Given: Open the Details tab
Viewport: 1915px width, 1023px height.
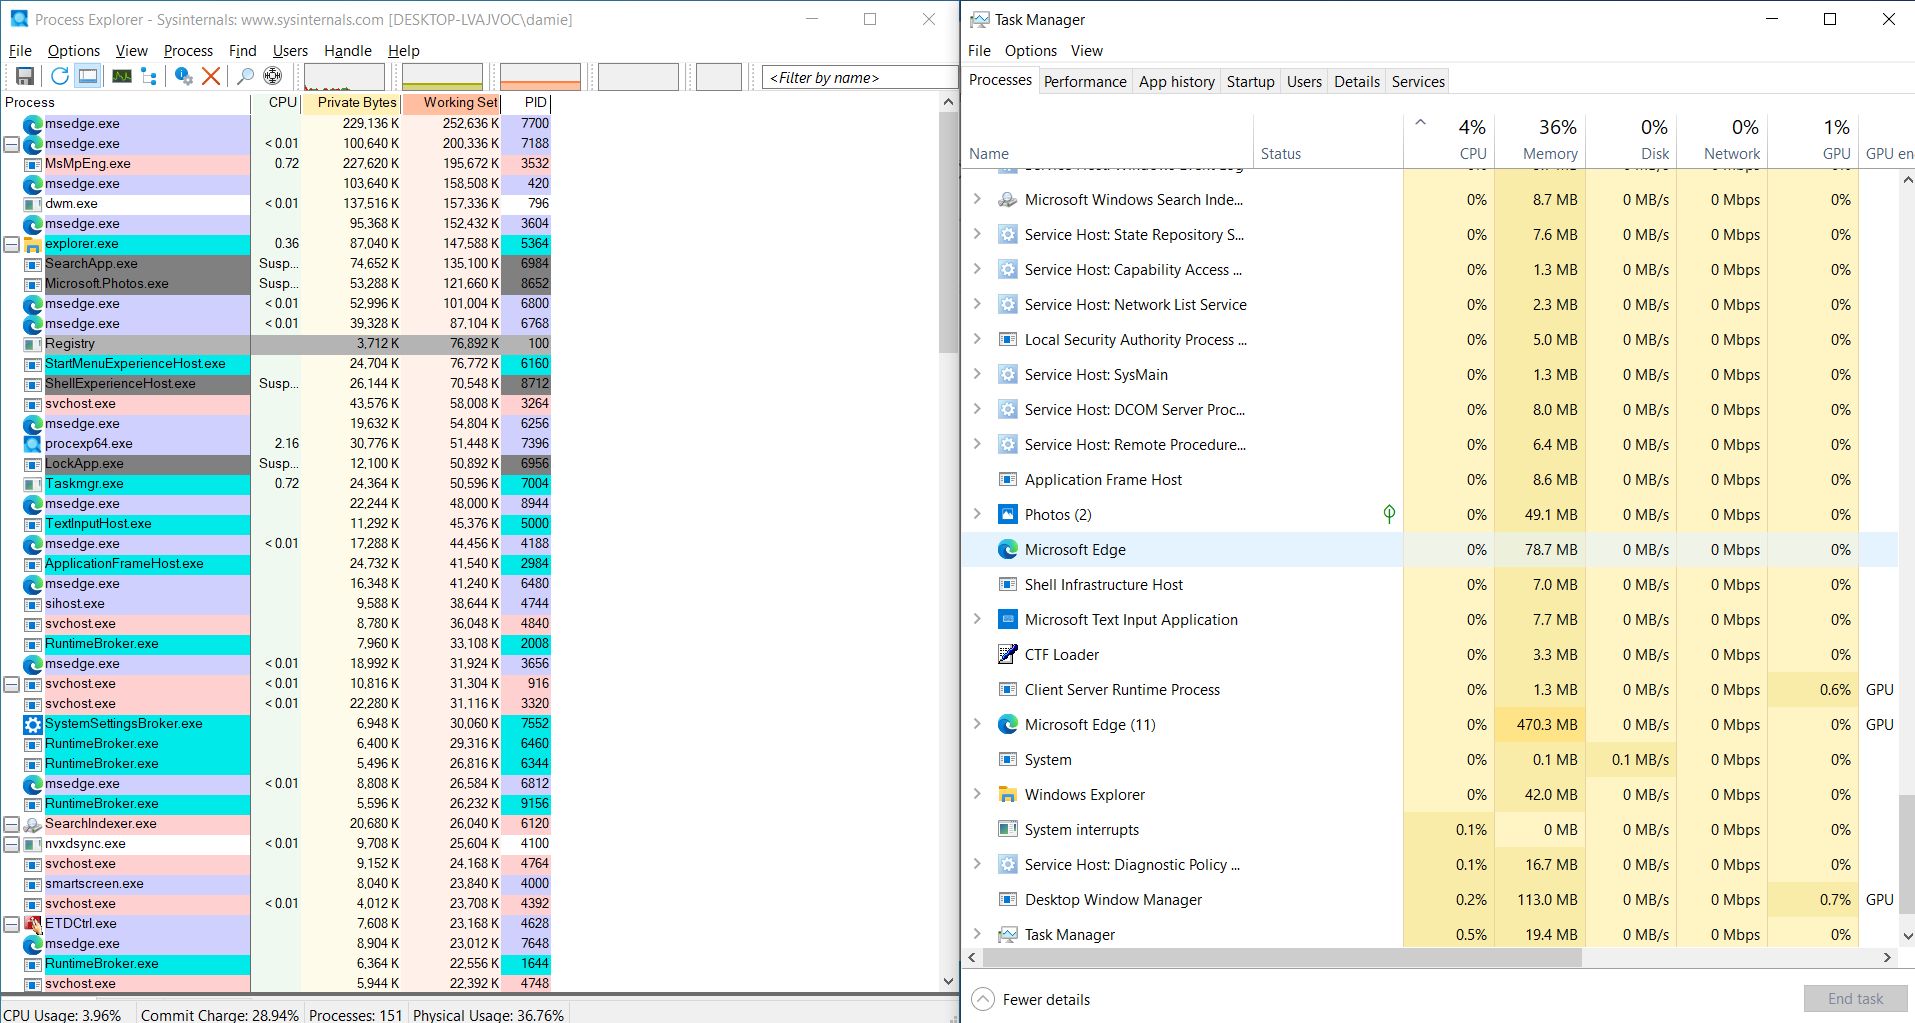Looking at the screenshot, I should click(x=1357, y=82).
